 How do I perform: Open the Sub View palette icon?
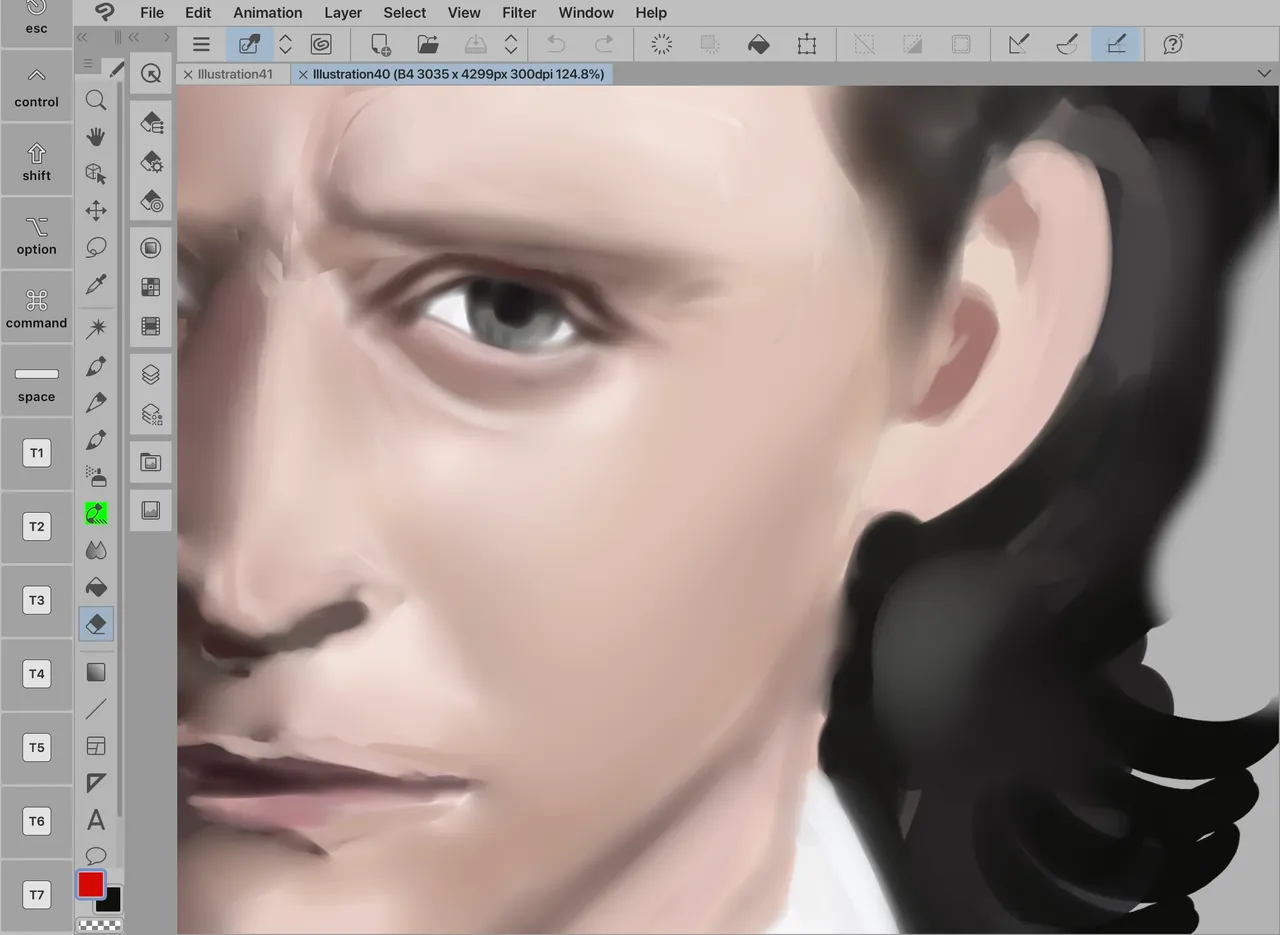click(x=151, y=510)
